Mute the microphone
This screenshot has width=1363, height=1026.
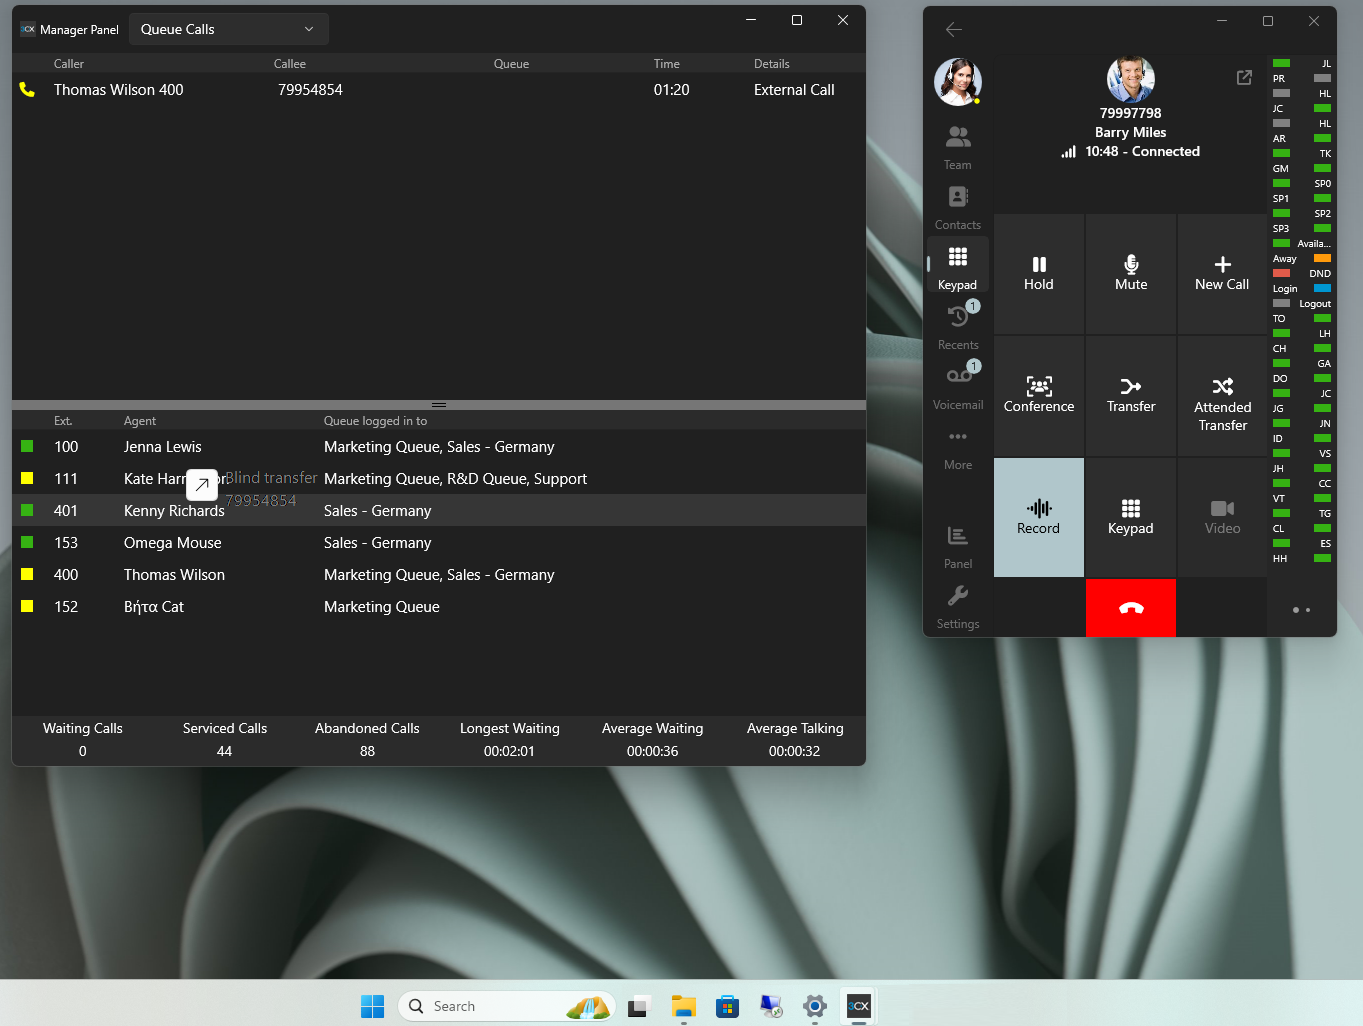coord(1131,273)
